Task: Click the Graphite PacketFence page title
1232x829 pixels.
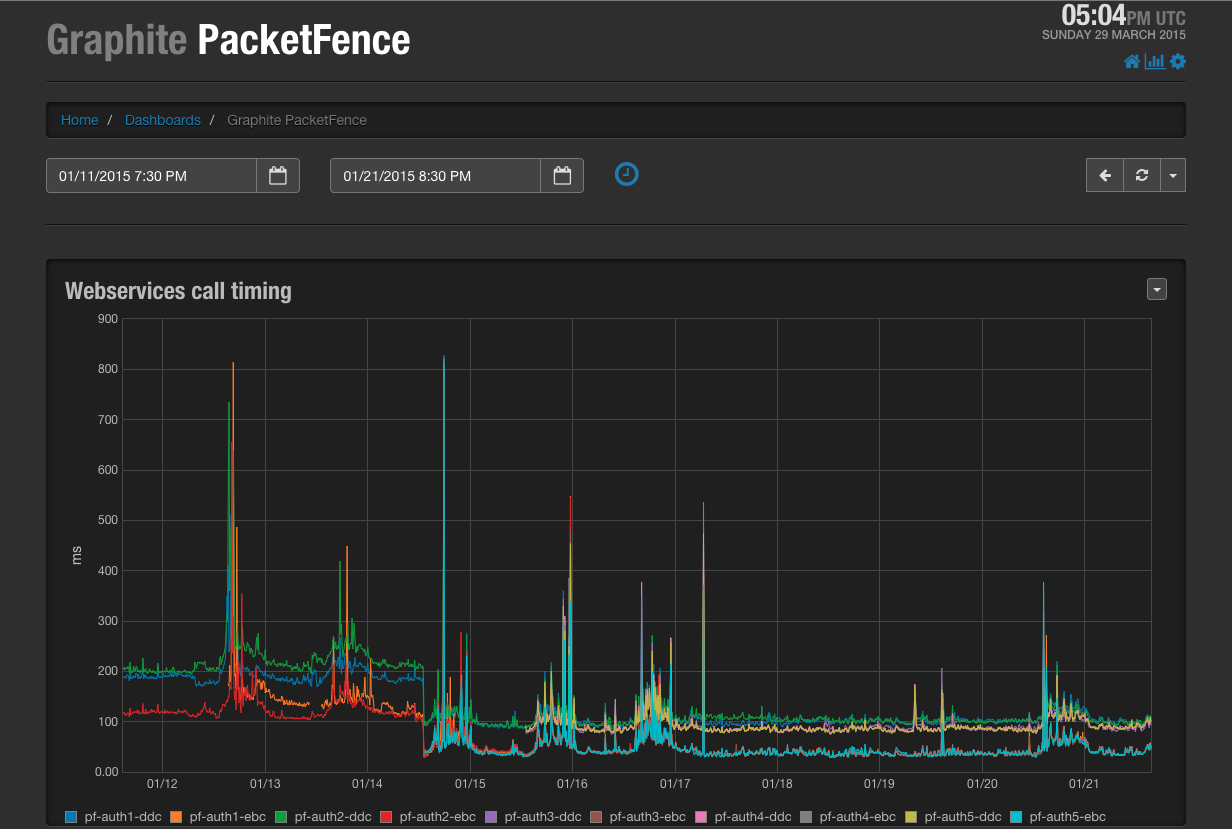Action: click(229, 40)
